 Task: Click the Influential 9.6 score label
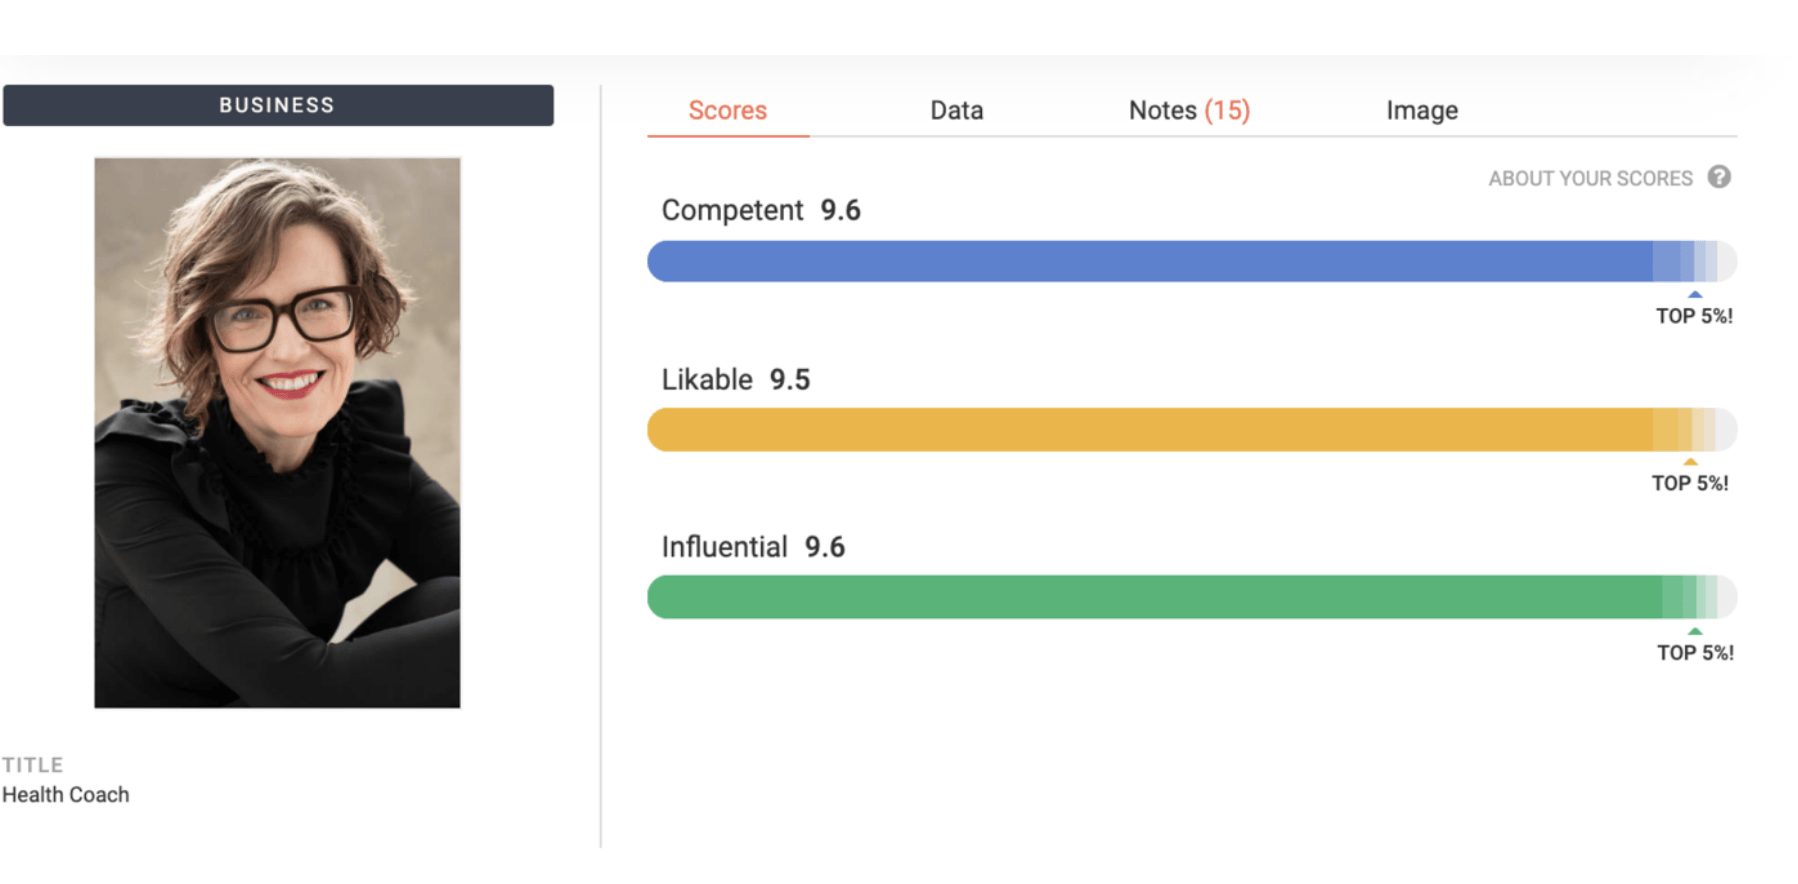[753, 547]
